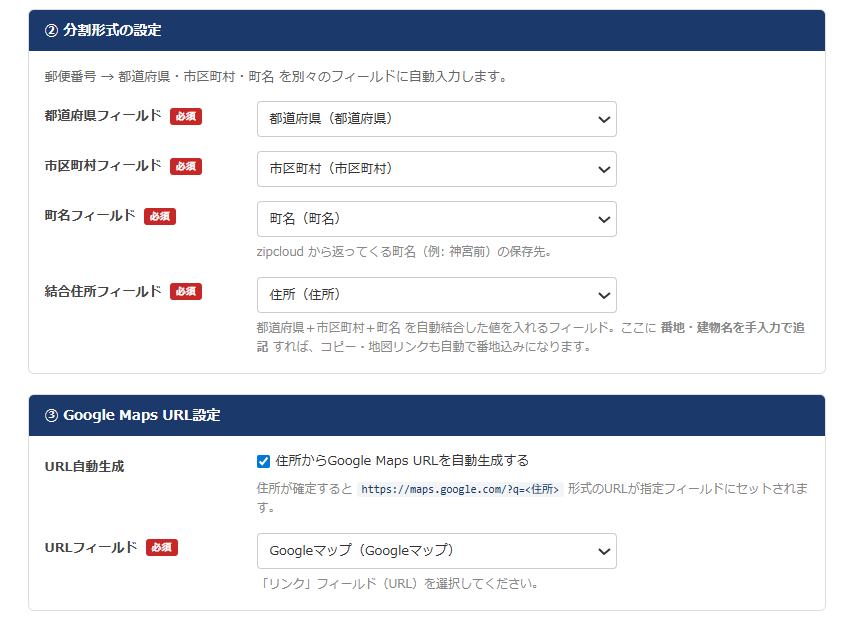Click the zipcloud help text under 町名
This screenshot has height=620, width=843.
tap(404, 252)
